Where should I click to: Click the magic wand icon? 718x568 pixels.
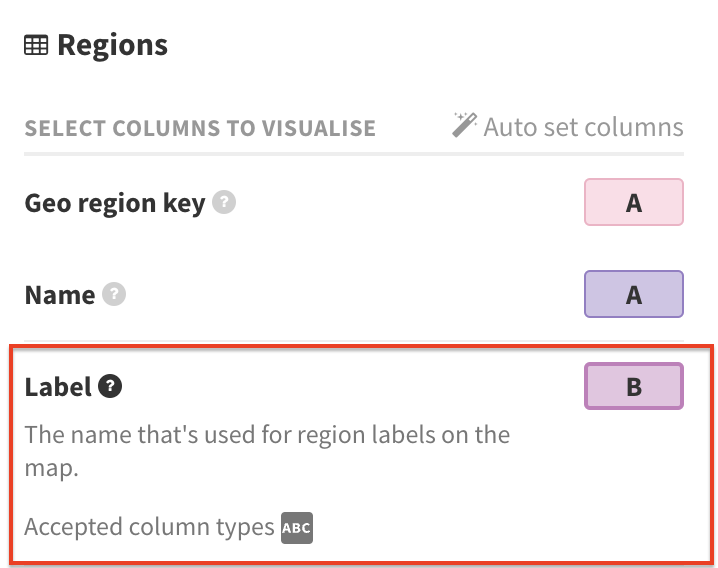tap(464, 126)
